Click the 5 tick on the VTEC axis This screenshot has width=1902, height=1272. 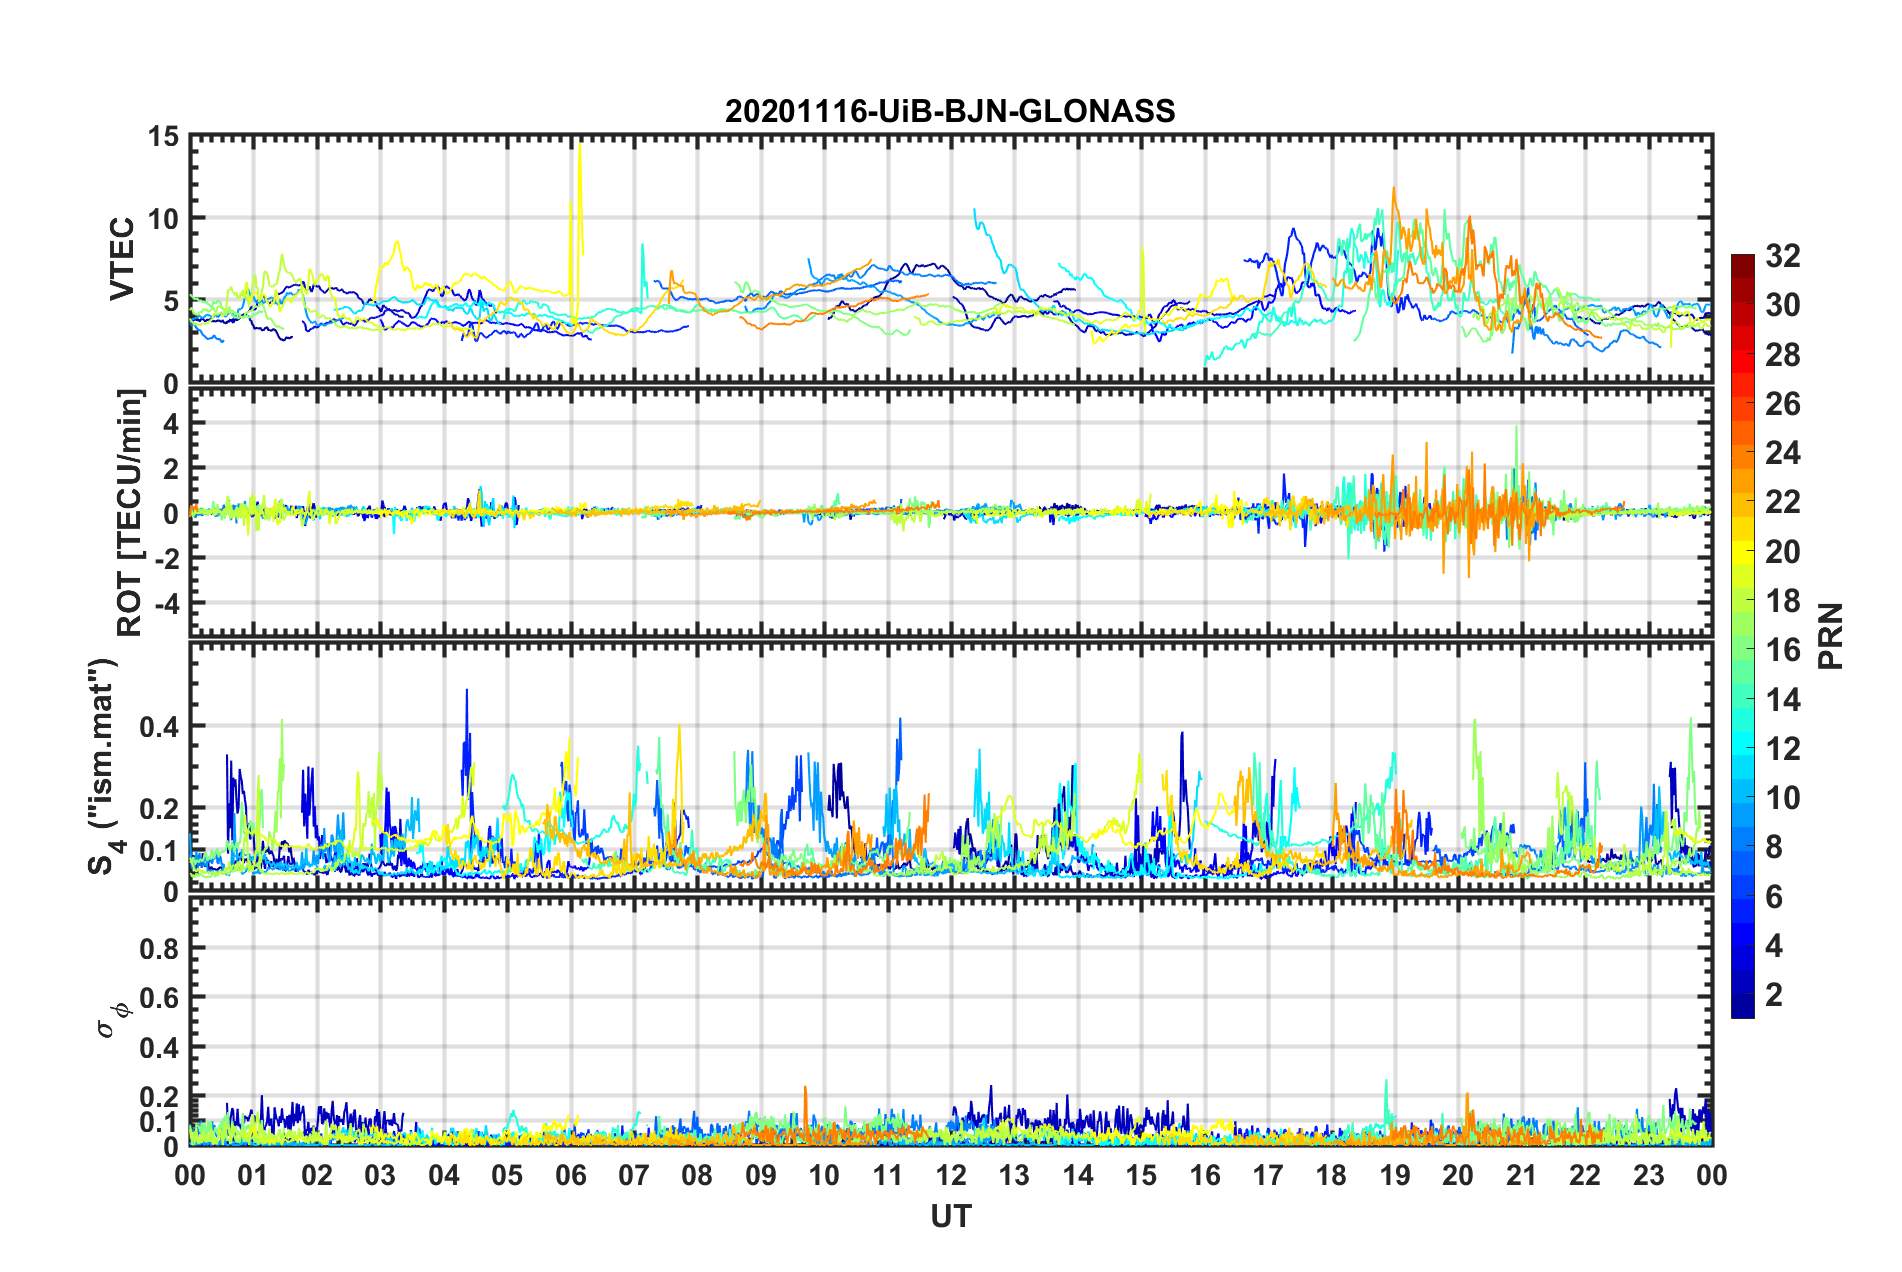(x=171, y=301)
